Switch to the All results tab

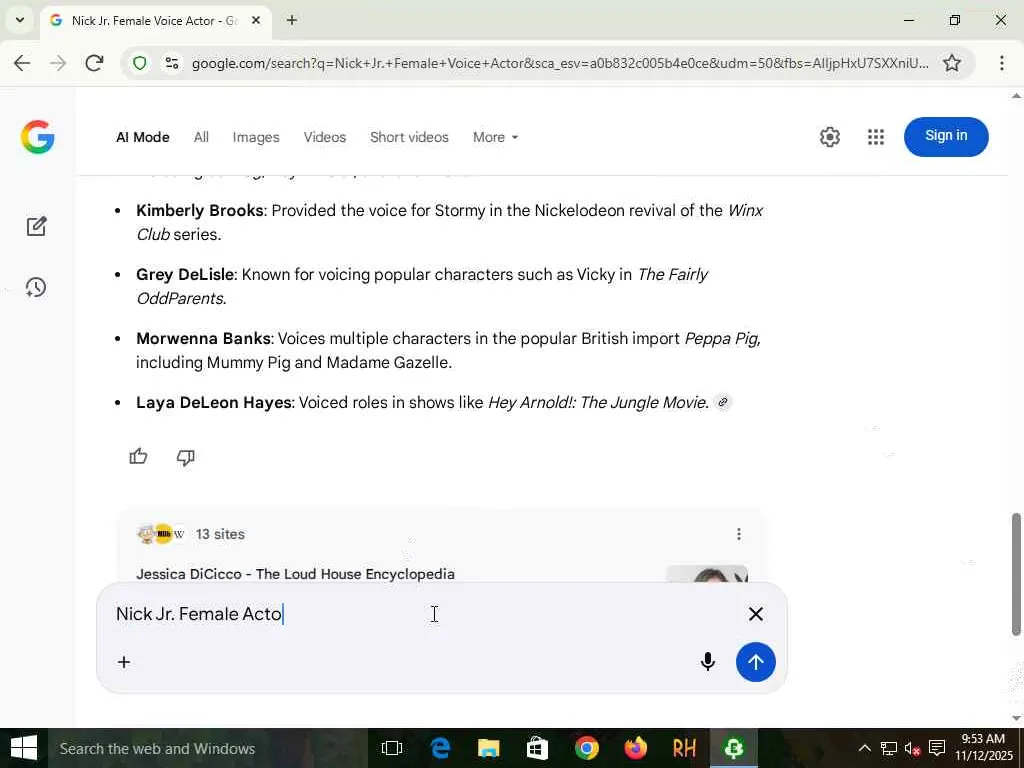coord(201,137)
